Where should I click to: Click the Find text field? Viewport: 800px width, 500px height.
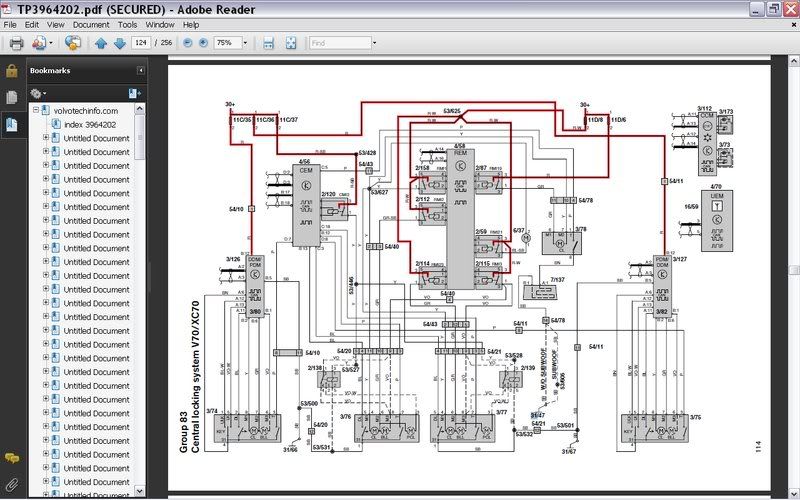click(340, 43)
